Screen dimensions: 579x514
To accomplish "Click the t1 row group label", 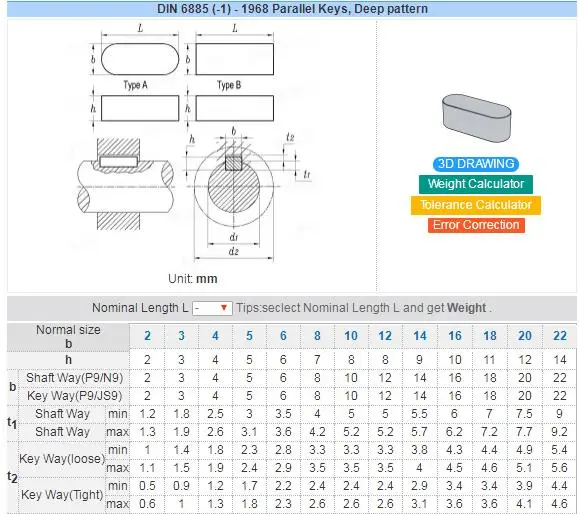I will 12,423.
